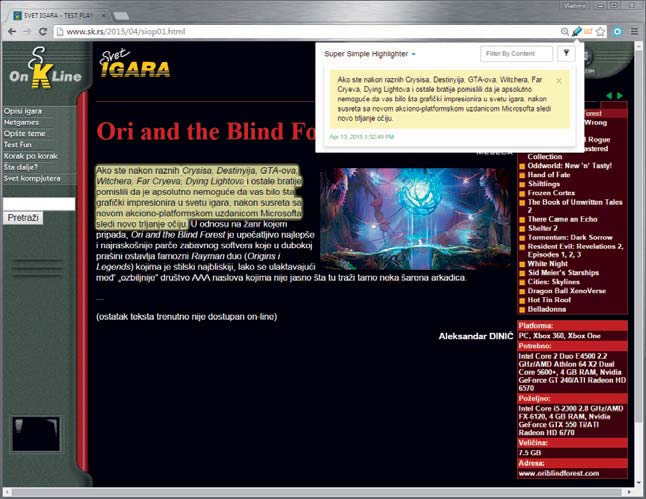Open Hot Tin Roof link

[549, 300]
